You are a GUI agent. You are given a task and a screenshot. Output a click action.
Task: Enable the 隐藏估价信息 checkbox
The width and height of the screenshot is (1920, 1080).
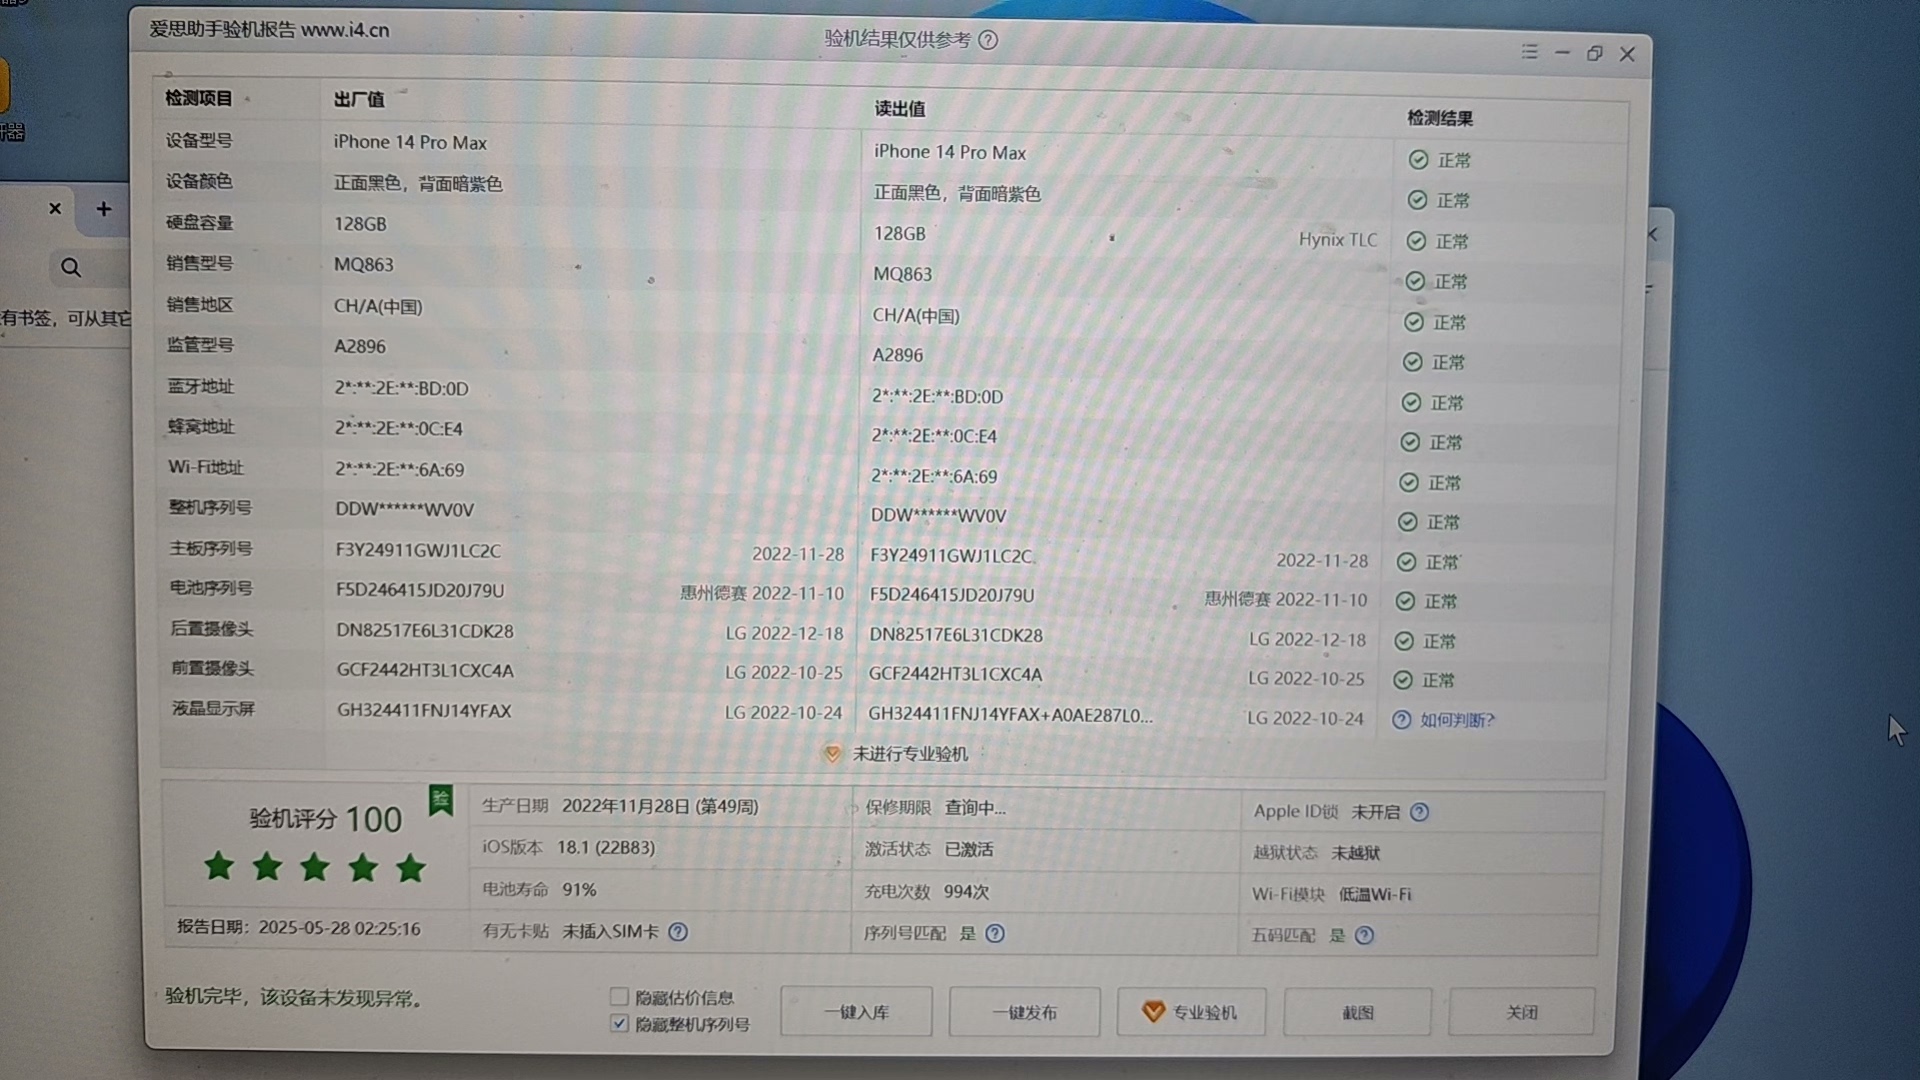pyautogui.click(x=619, y=997)
